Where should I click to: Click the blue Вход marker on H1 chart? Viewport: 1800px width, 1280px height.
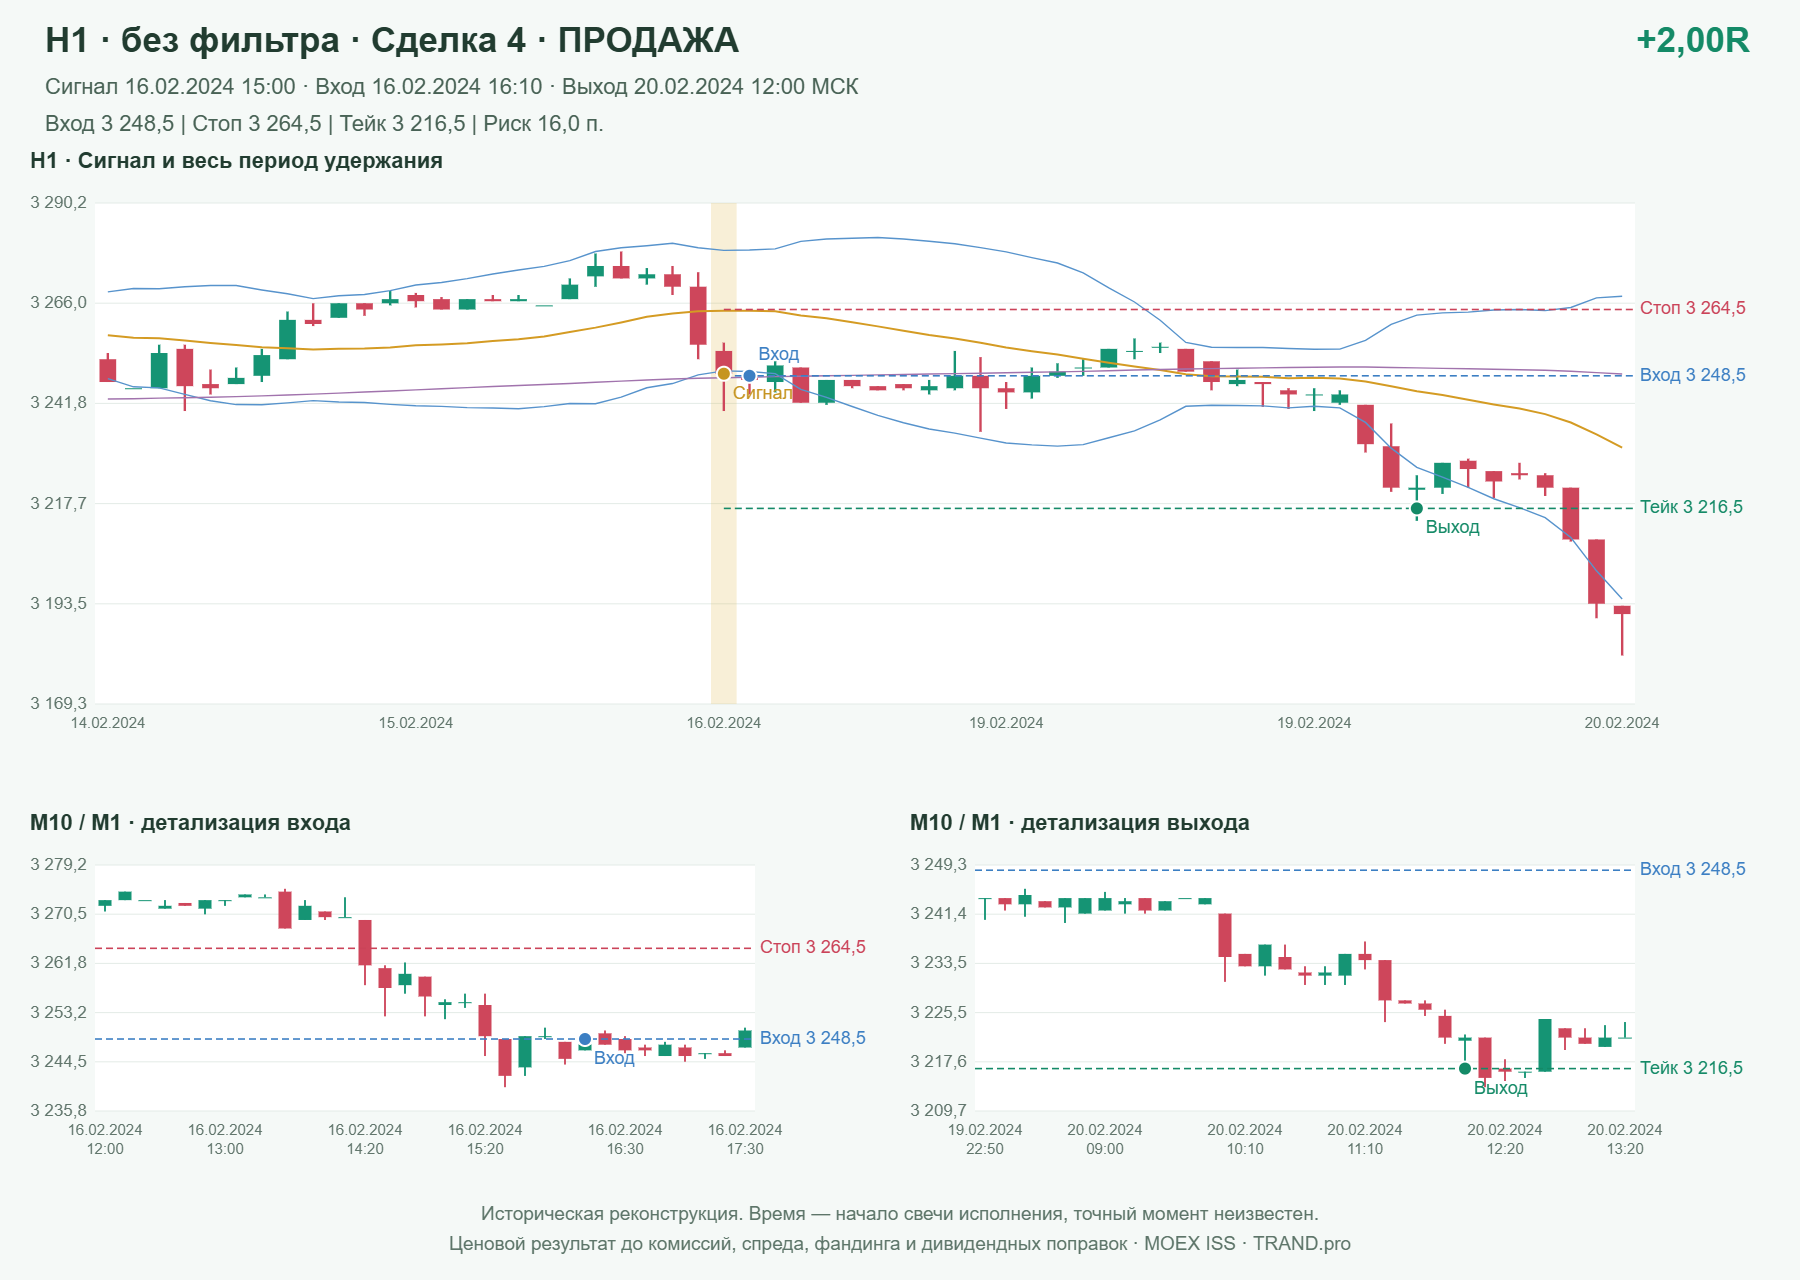click(x=749, y=376)
